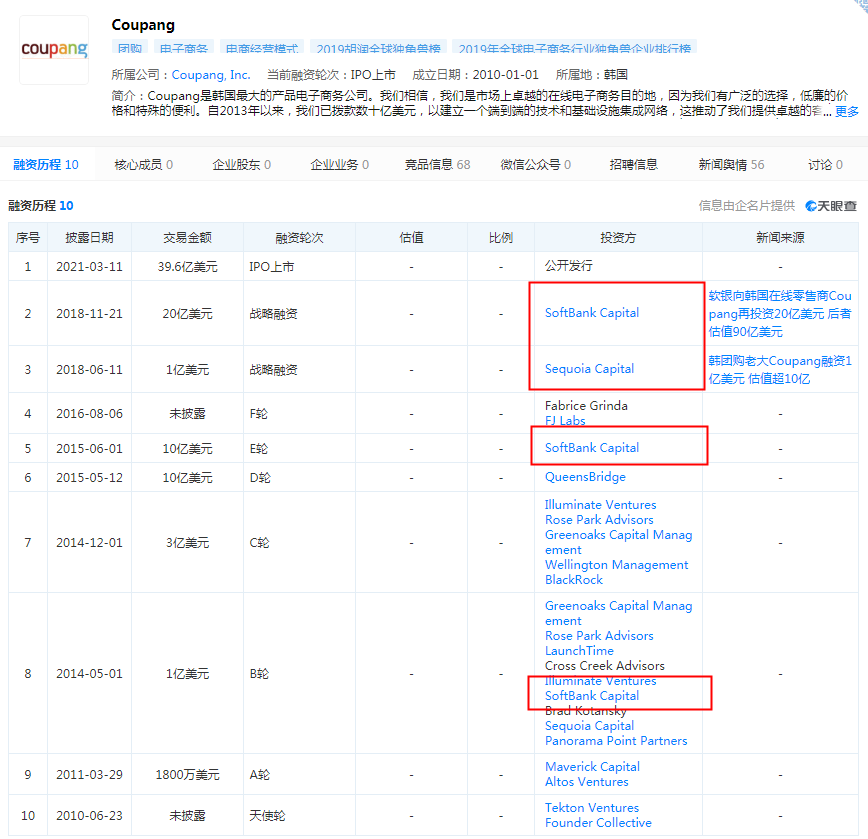Viewport: 868px width, 839px height.
Task: Open the 2019年全球电子商务行业独角兽企业排行榜 tag
Action: [575, 48]
